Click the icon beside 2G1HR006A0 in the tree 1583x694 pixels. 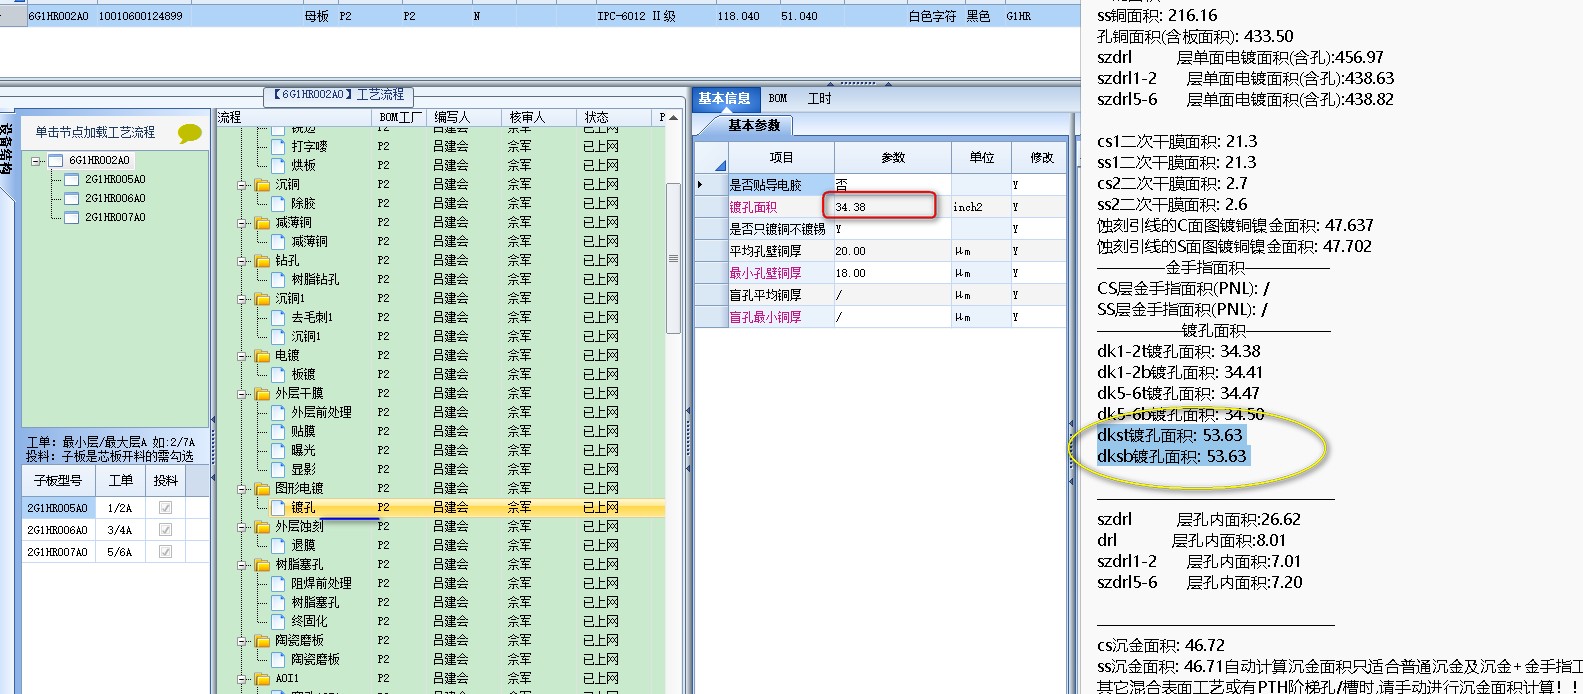point(72,198)
